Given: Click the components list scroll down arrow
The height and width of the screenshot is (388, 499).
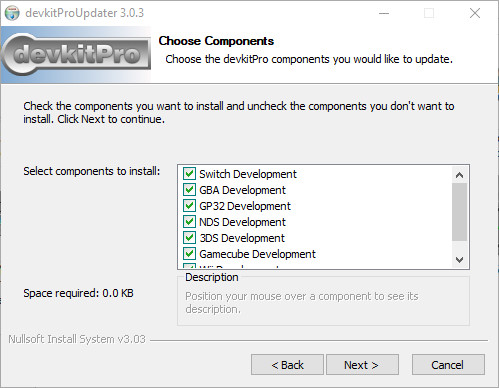Looking at the screenshot, I should pyautogui.click(x=459, y=259).
